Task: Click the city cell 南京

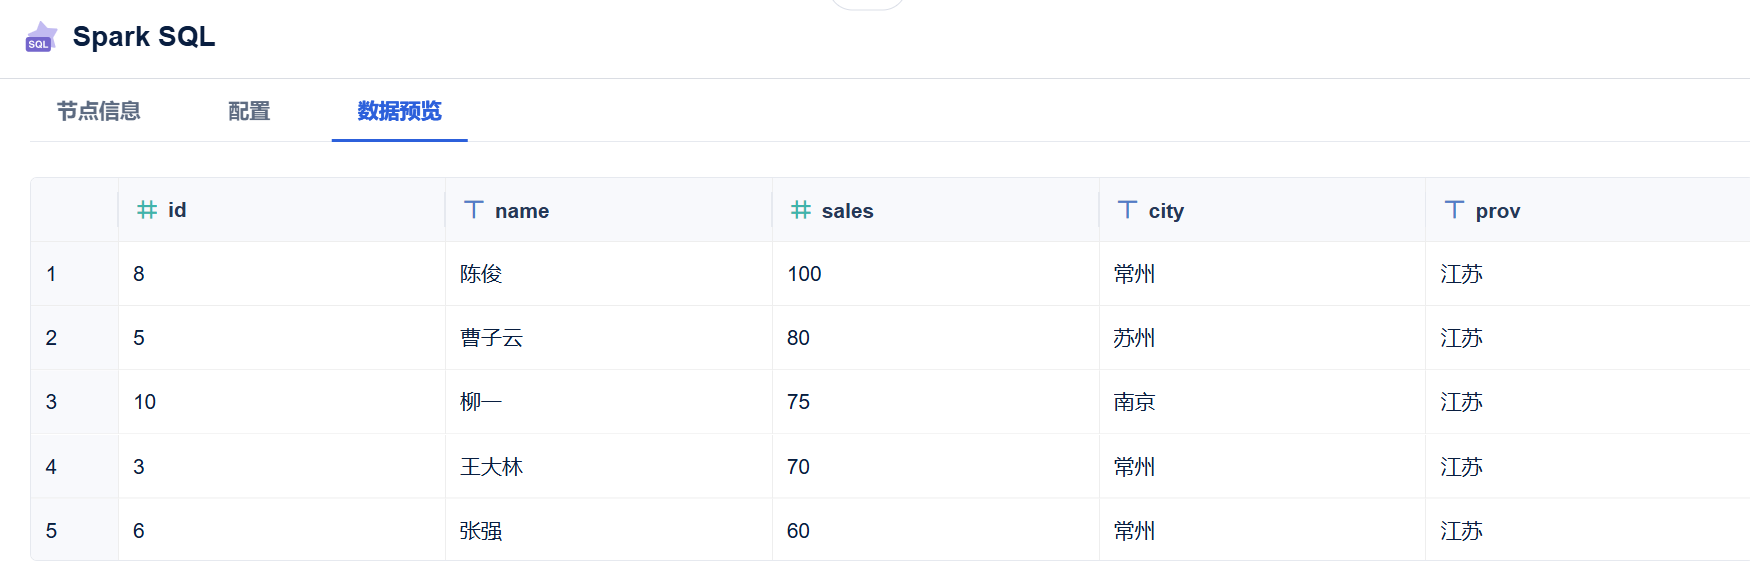Action: (1134, 402)
